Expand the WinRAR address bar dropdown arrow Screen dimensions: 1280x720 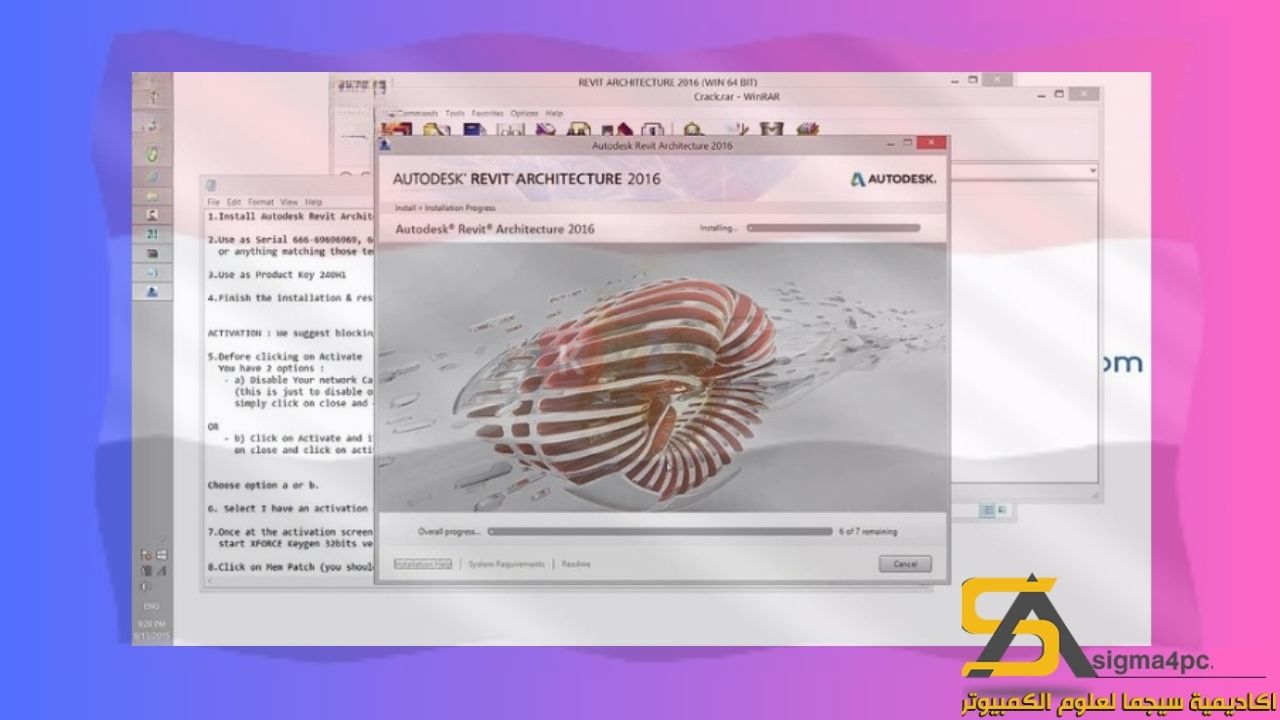point(1093,171)
